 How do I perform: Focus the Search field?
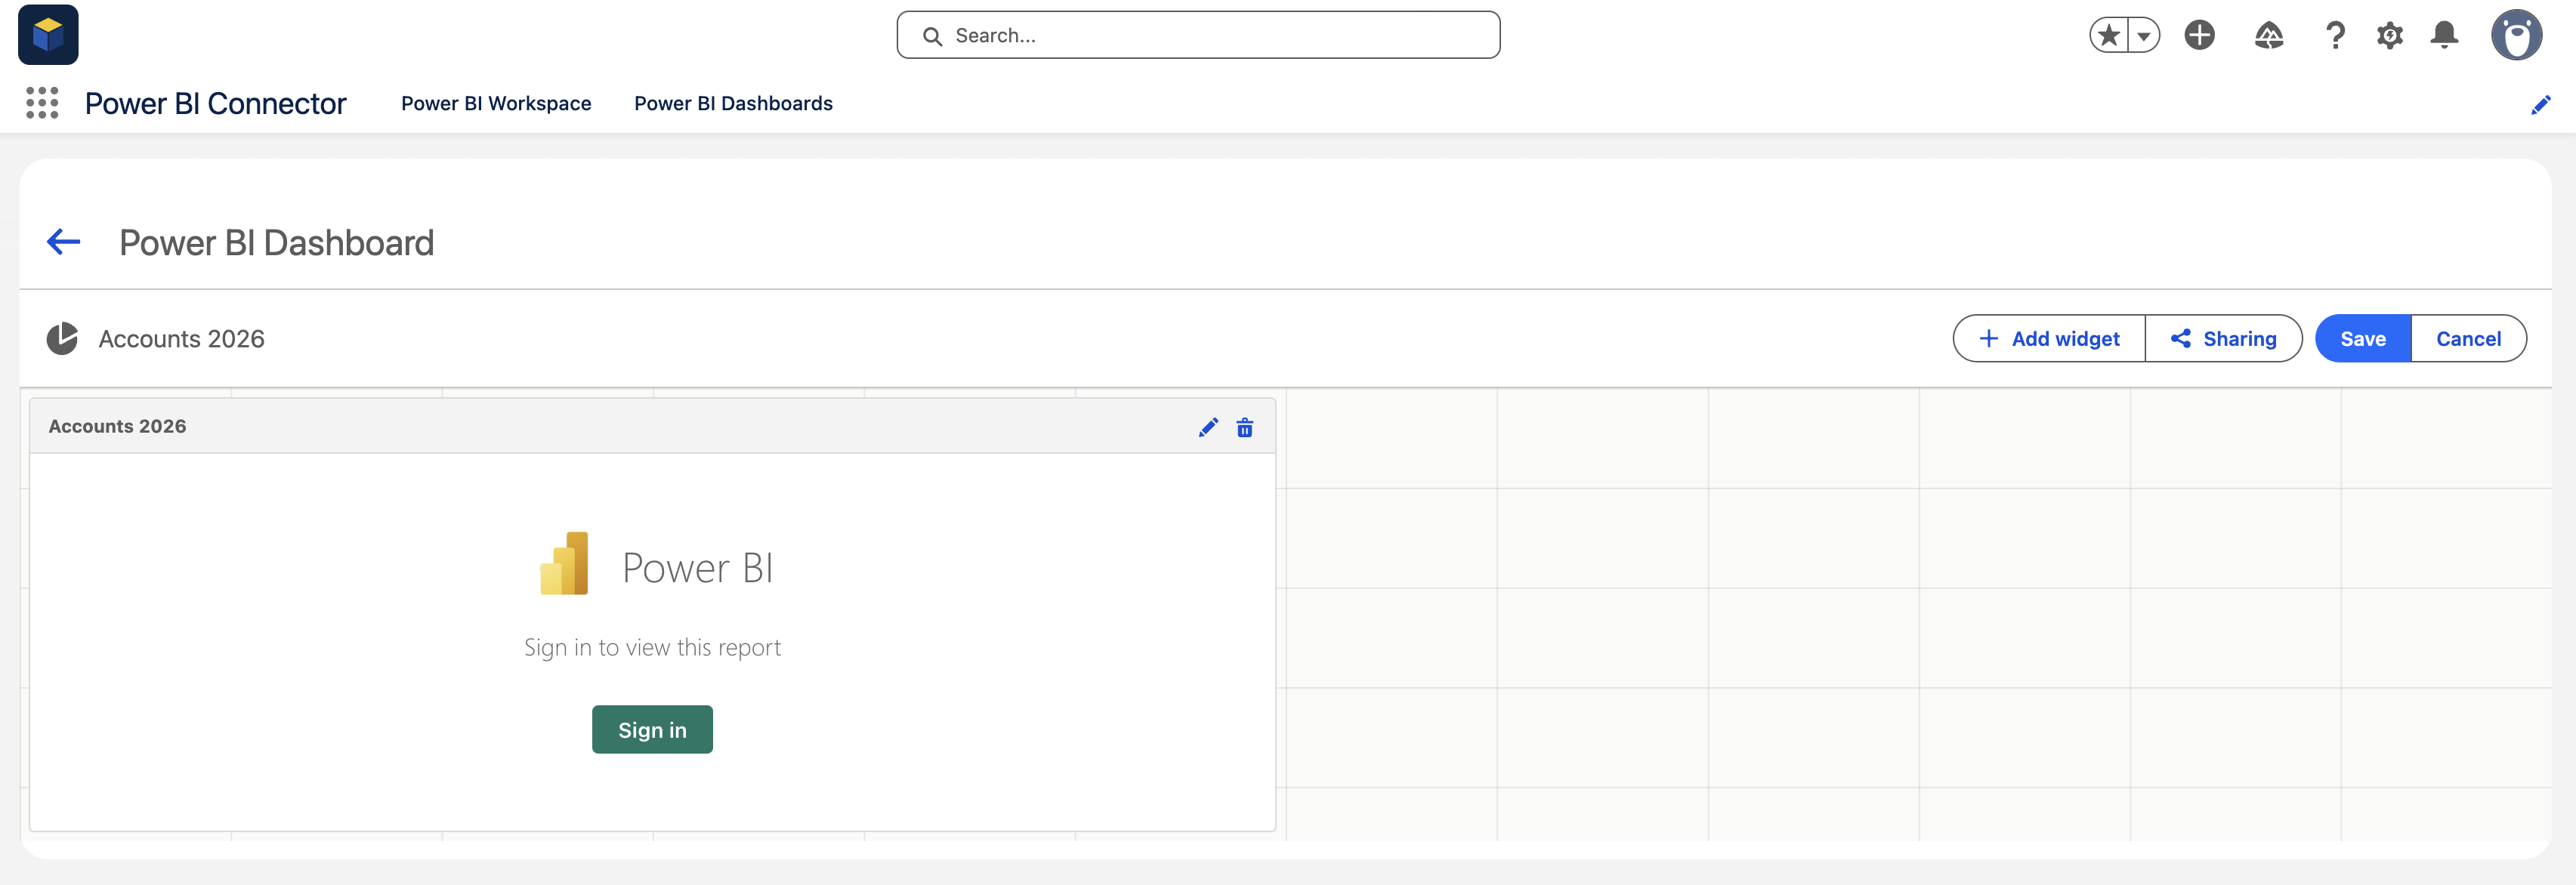1198,36
